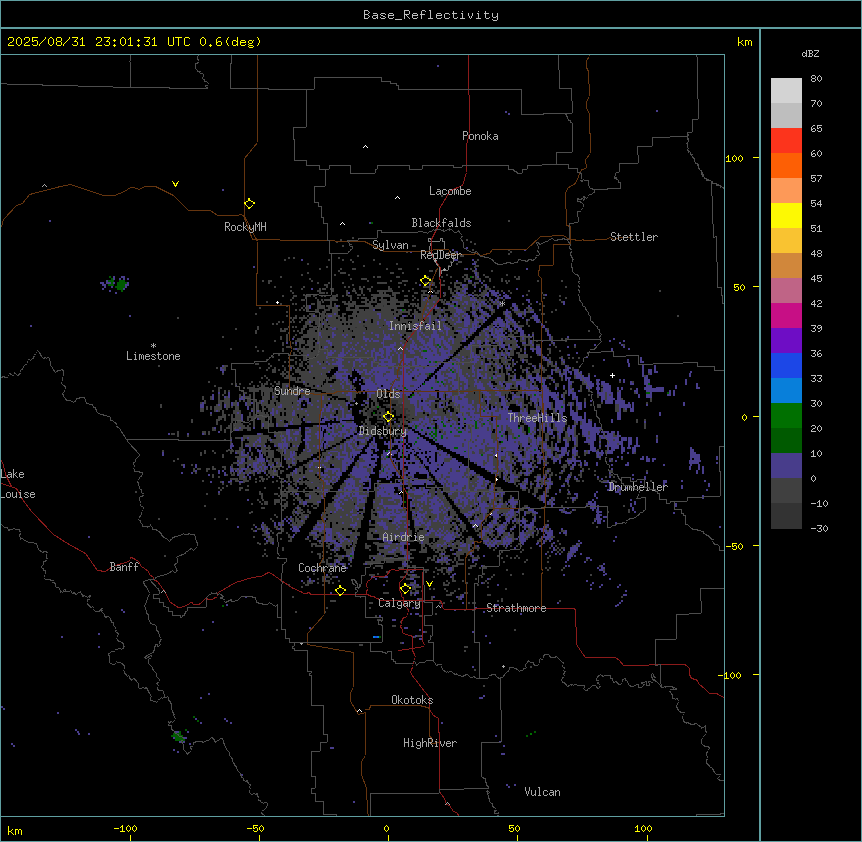Pick the 70-80 dBZ light gray swatch

786,91
